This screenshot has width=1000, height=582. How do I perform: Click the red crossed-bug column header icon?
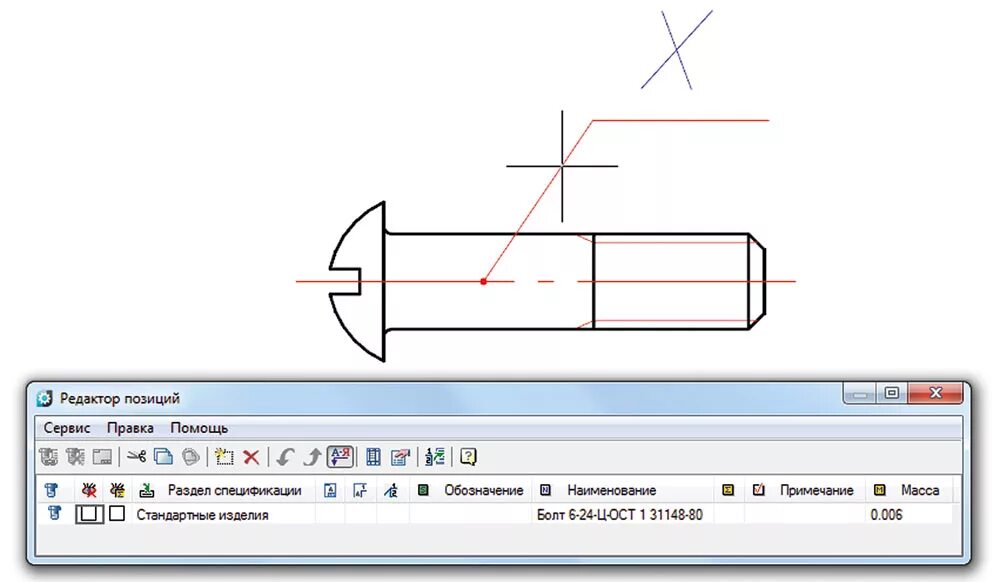(x=89, y=490)
